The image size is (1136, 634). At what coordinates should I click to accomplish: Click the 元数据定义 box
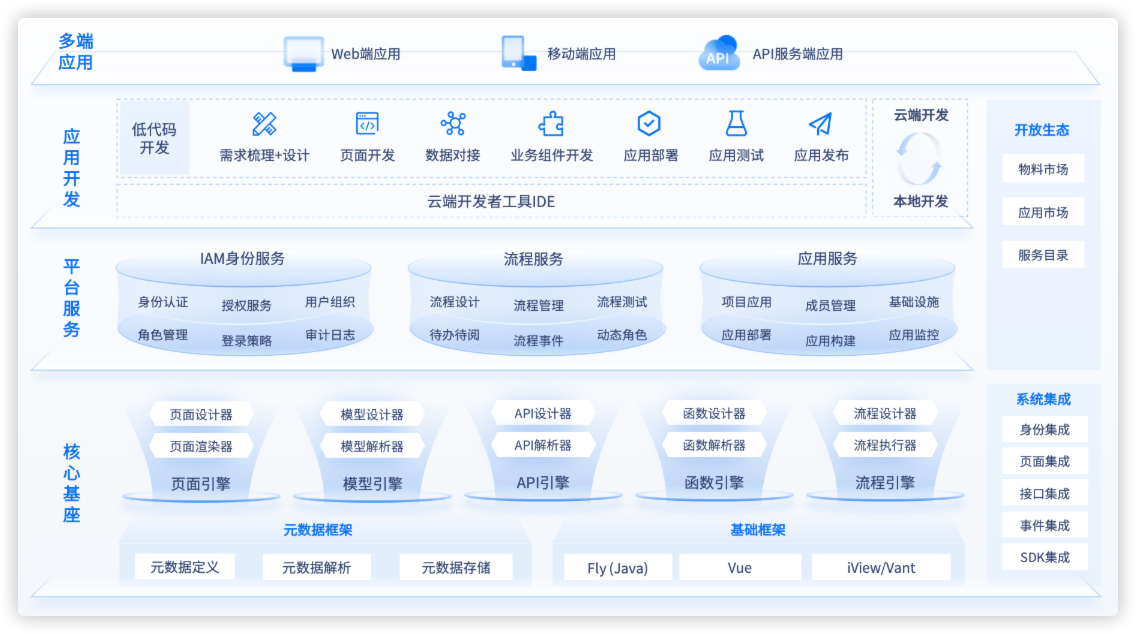pos(184,567)
